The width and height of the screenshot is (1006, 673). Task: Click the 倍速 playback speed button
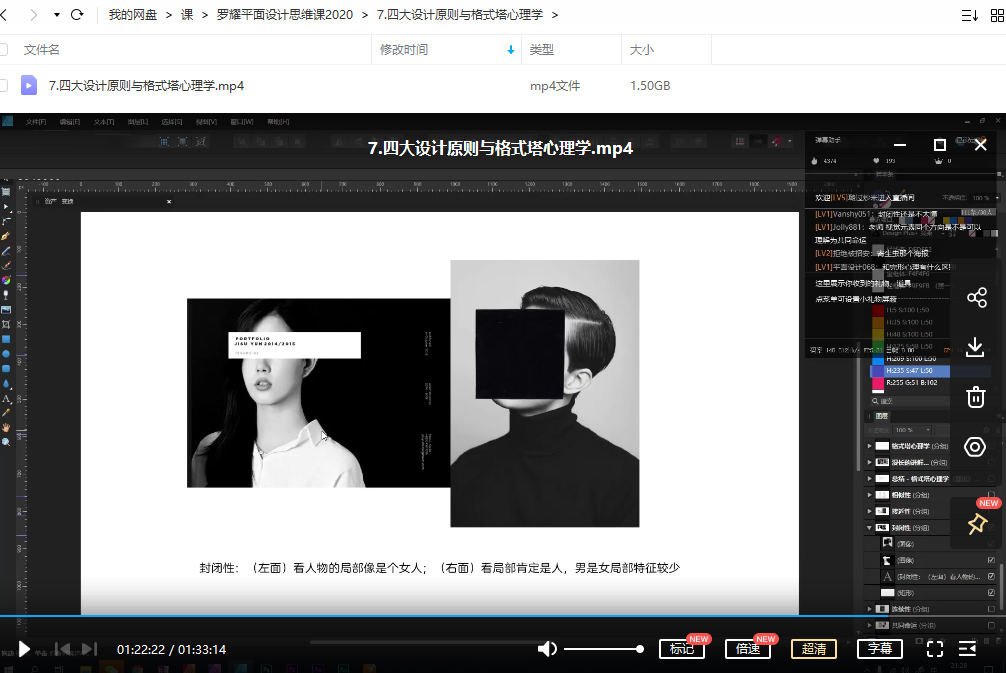748,649
